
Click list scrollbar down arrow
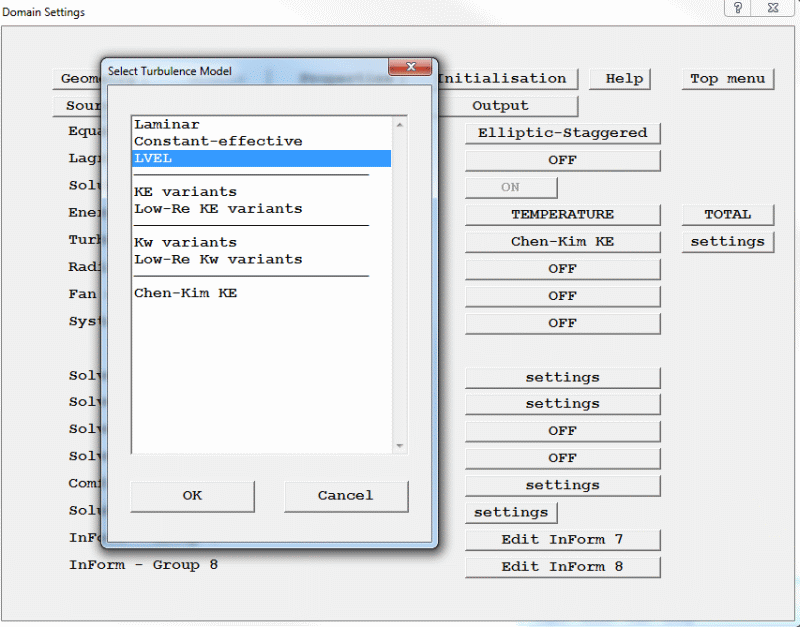coord(400,446)
